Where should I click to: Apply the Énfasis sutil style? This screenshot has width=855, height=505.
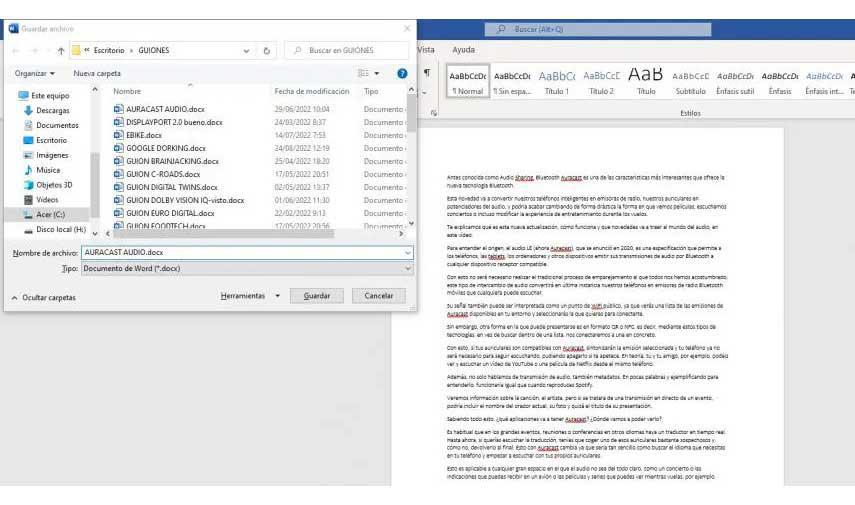[735, 82]
